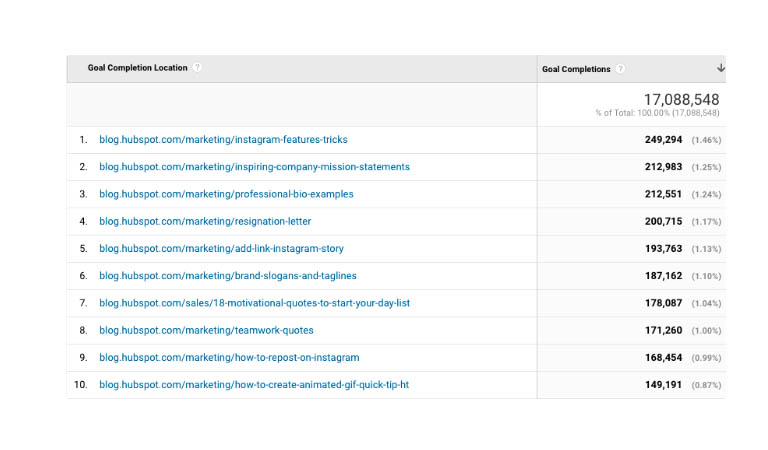Select value 178,087 in row 7

coord(663,303)
